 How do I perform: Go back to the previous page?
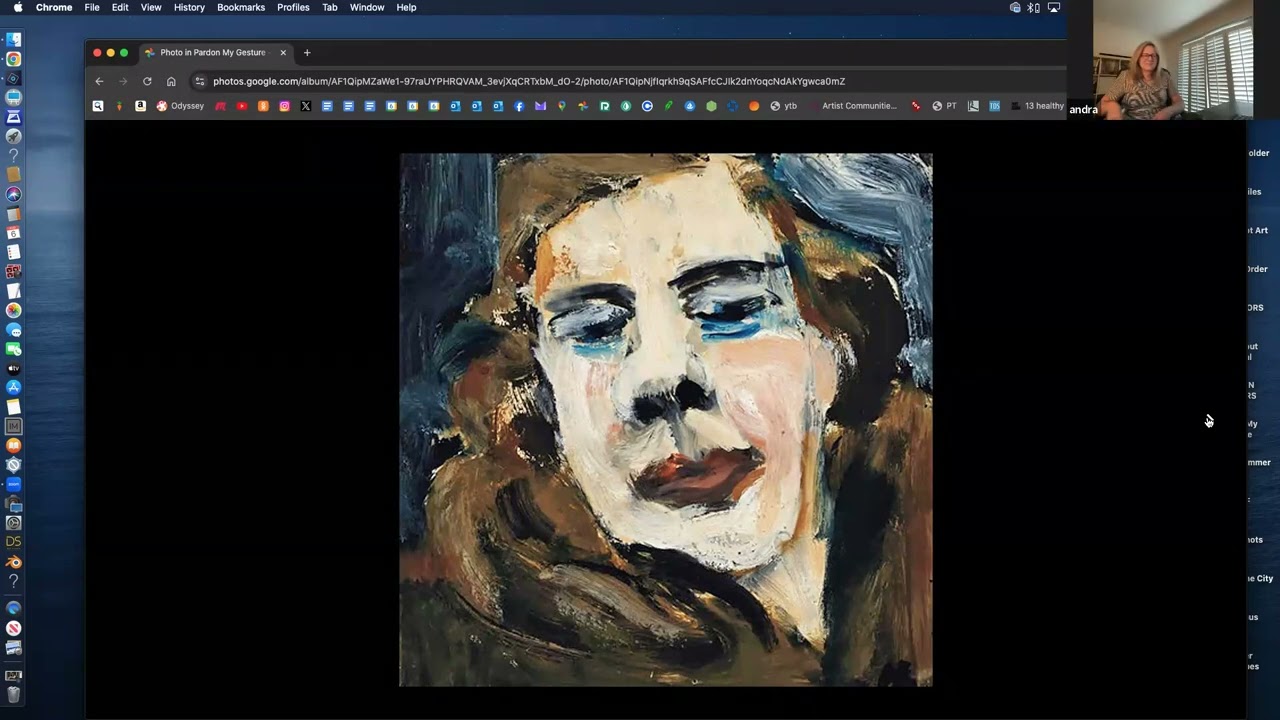pos(99,81)
